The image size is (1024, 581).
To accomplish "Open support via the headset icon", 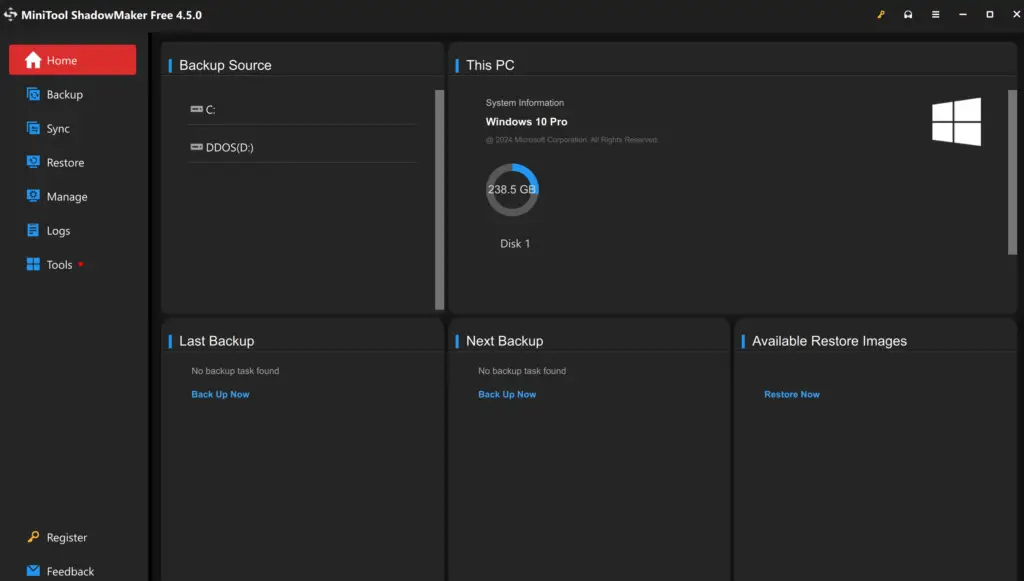I will point(908,15).
